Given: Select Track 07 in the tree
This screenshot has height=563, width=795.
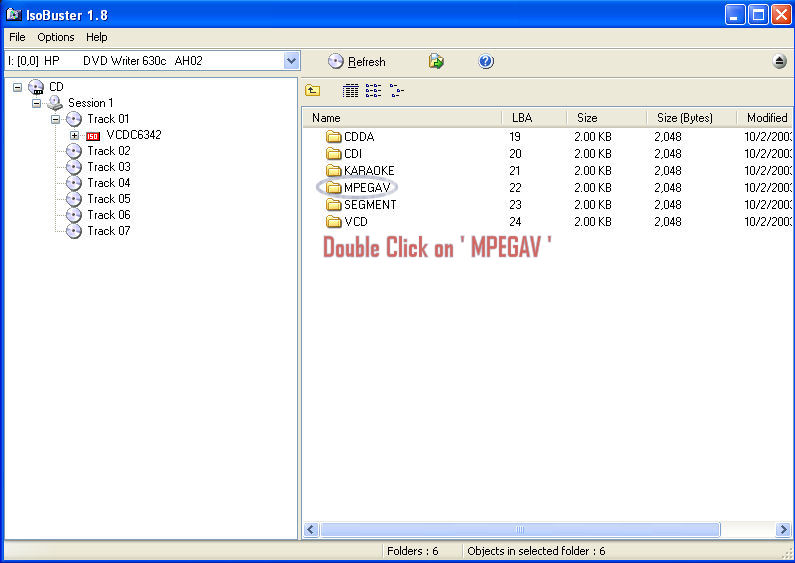Looking at the screenshot, I should (109, 231).
